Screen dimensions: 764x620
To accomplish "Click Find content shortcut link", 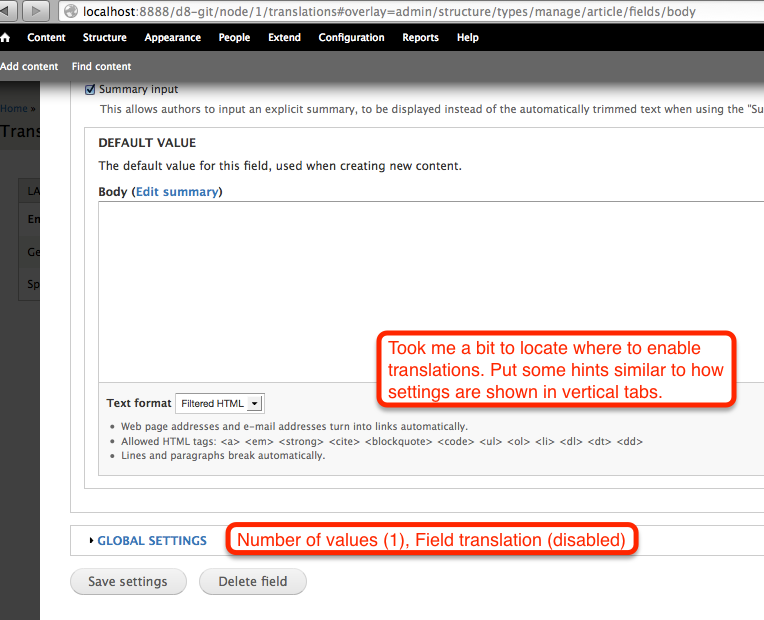I will pos(101,66).
